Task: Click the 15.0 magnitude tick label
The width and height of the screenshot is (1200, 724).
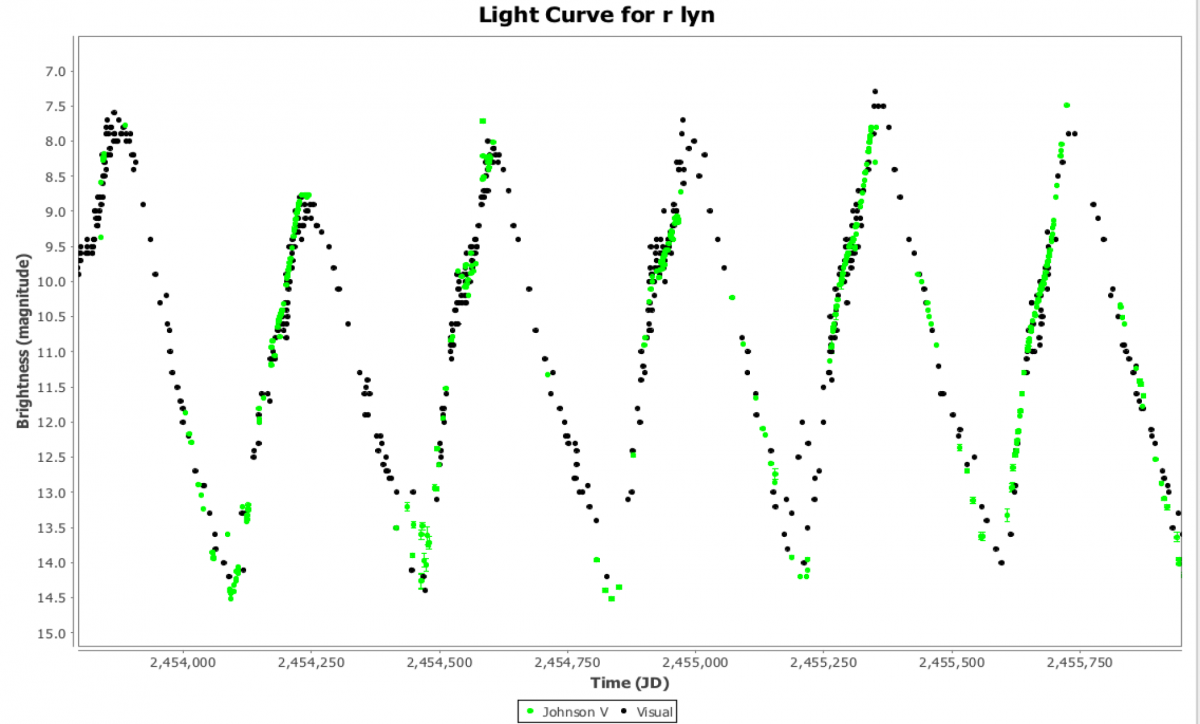Action: (x=53, y=633)
